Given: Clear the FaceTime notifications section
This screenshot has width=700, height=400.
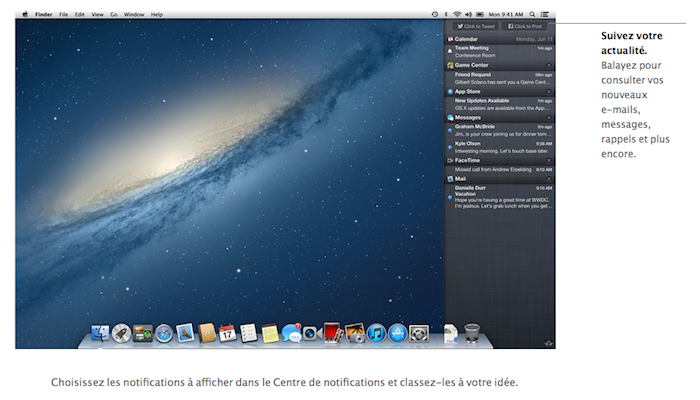Looking at the screenshot, I should point(549,160).
